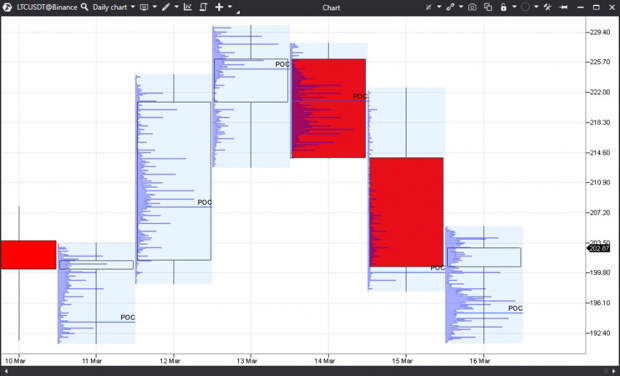Click the duplicate windows icon
The height and width of the screenshot is (376, 620).
[x=488, y=7]
